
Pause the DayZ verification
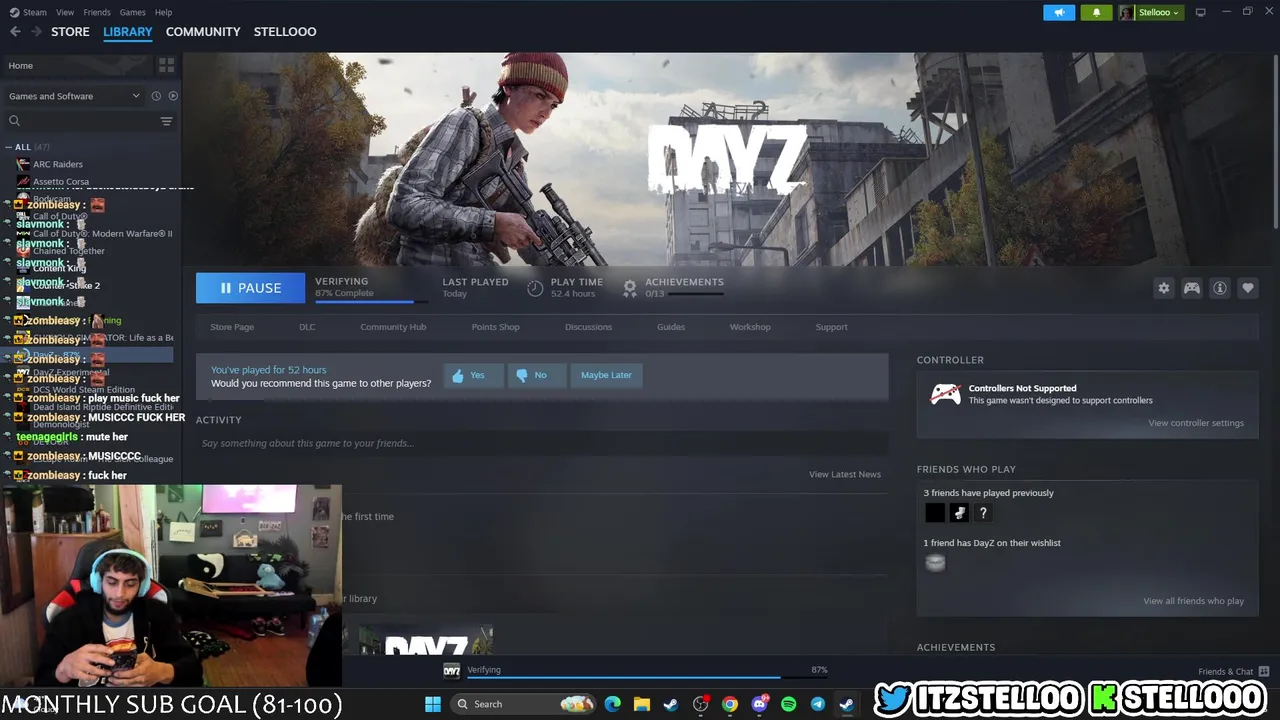[x=251, y=288]
